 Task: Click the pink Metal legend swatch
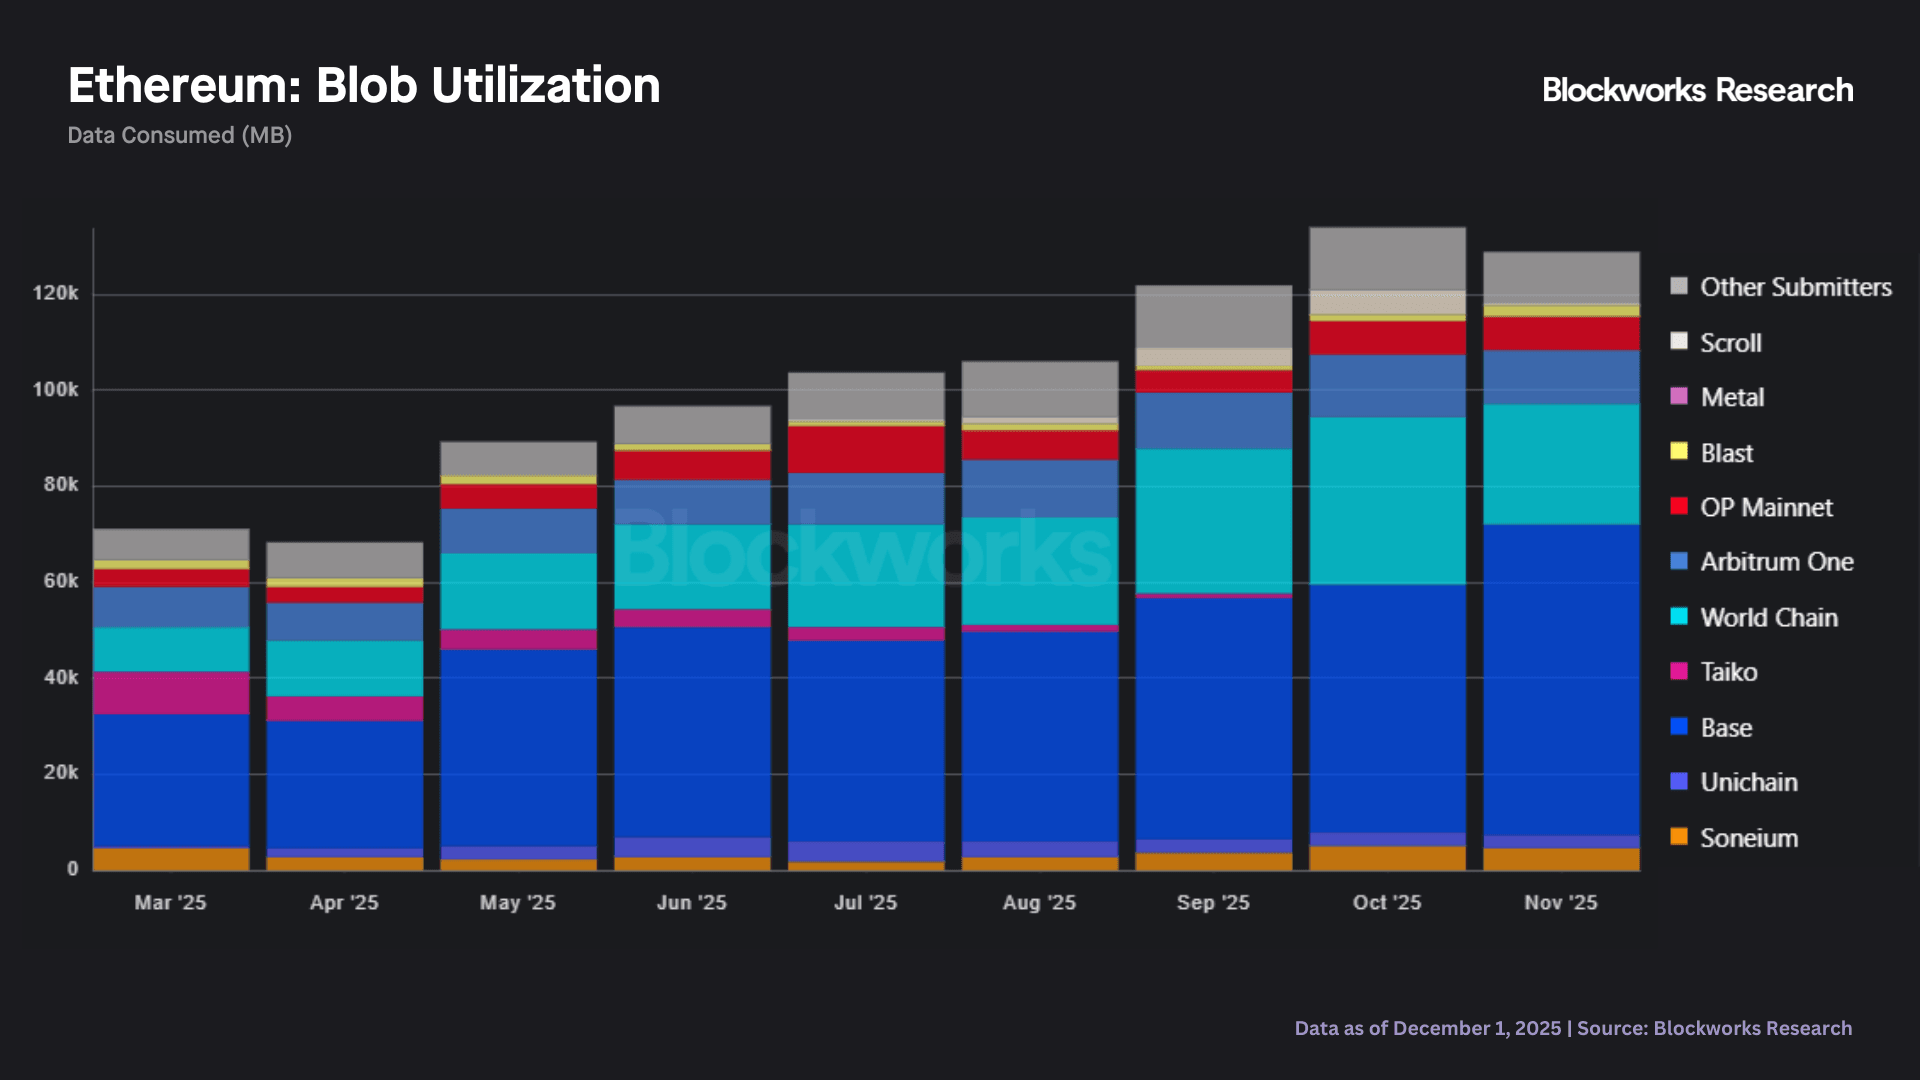(x=1679, y=397)
